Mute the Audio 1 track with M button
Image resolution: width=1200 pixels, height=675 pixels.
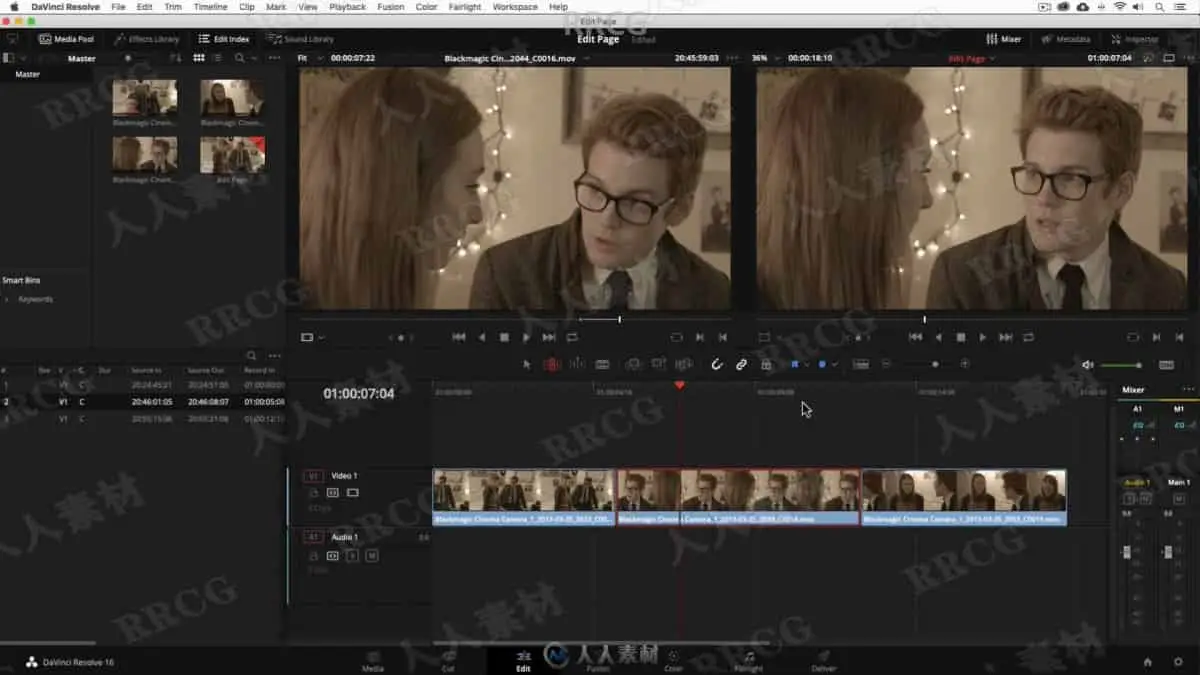click(371, 555)
